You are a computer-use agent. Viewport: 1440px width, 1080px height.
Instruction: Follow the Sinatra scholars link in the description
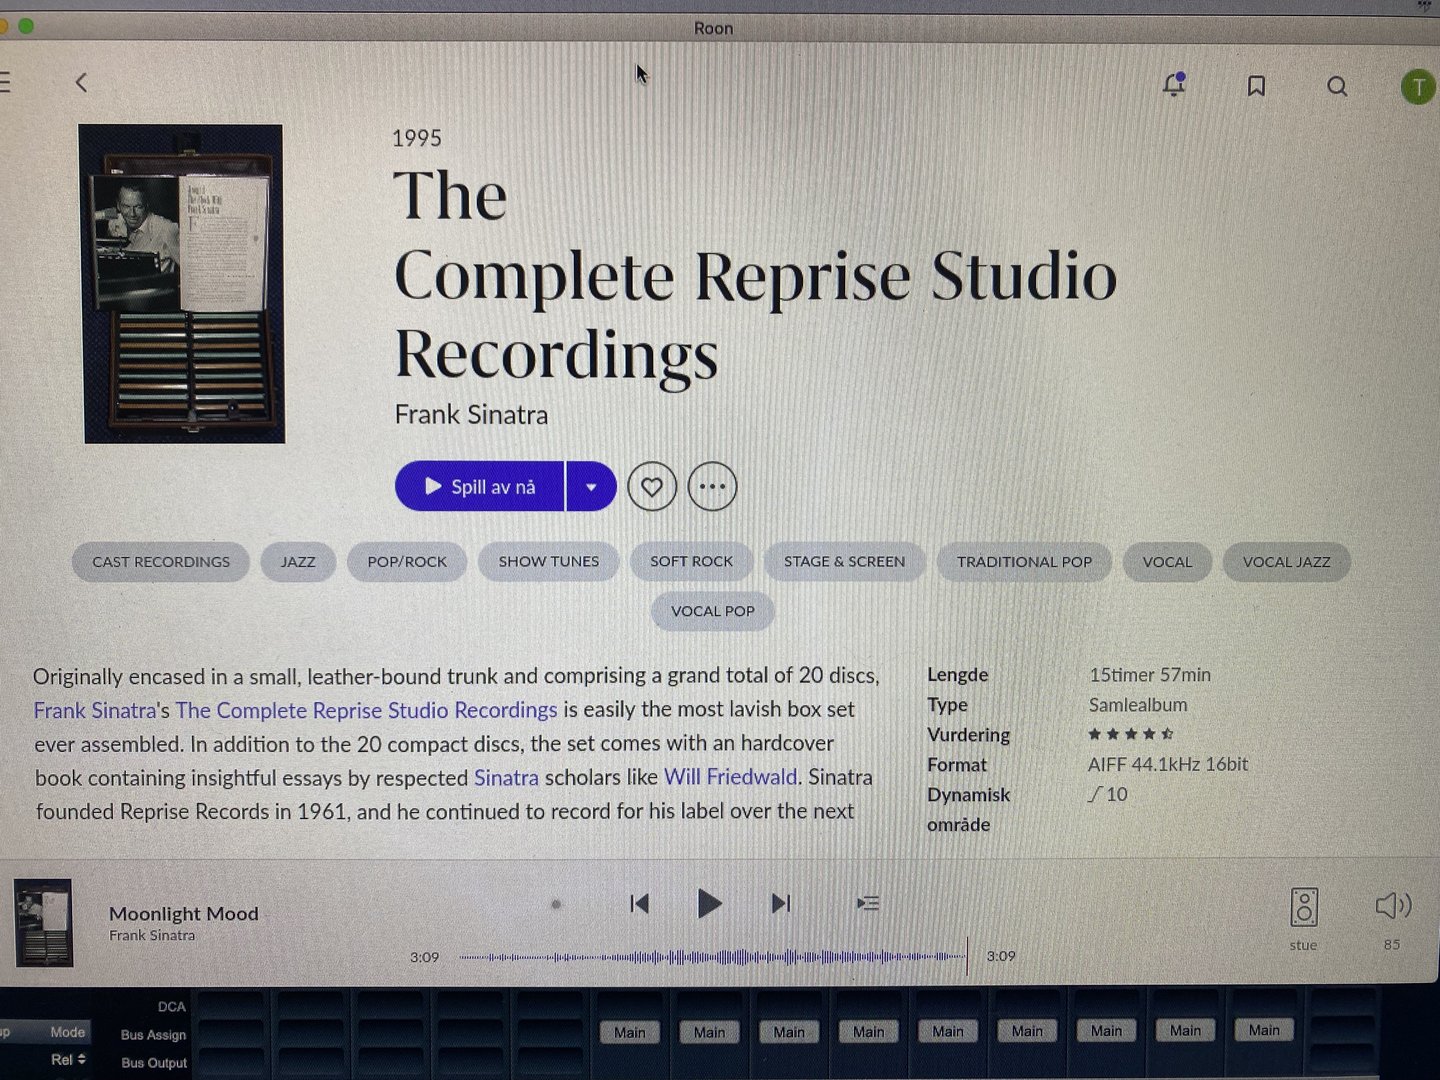[x=506, y=777]
